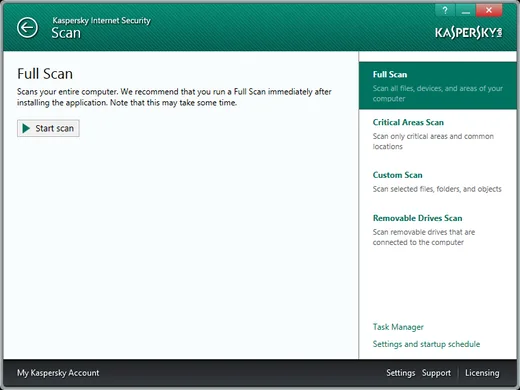Open the Custom Scan option

397,175
